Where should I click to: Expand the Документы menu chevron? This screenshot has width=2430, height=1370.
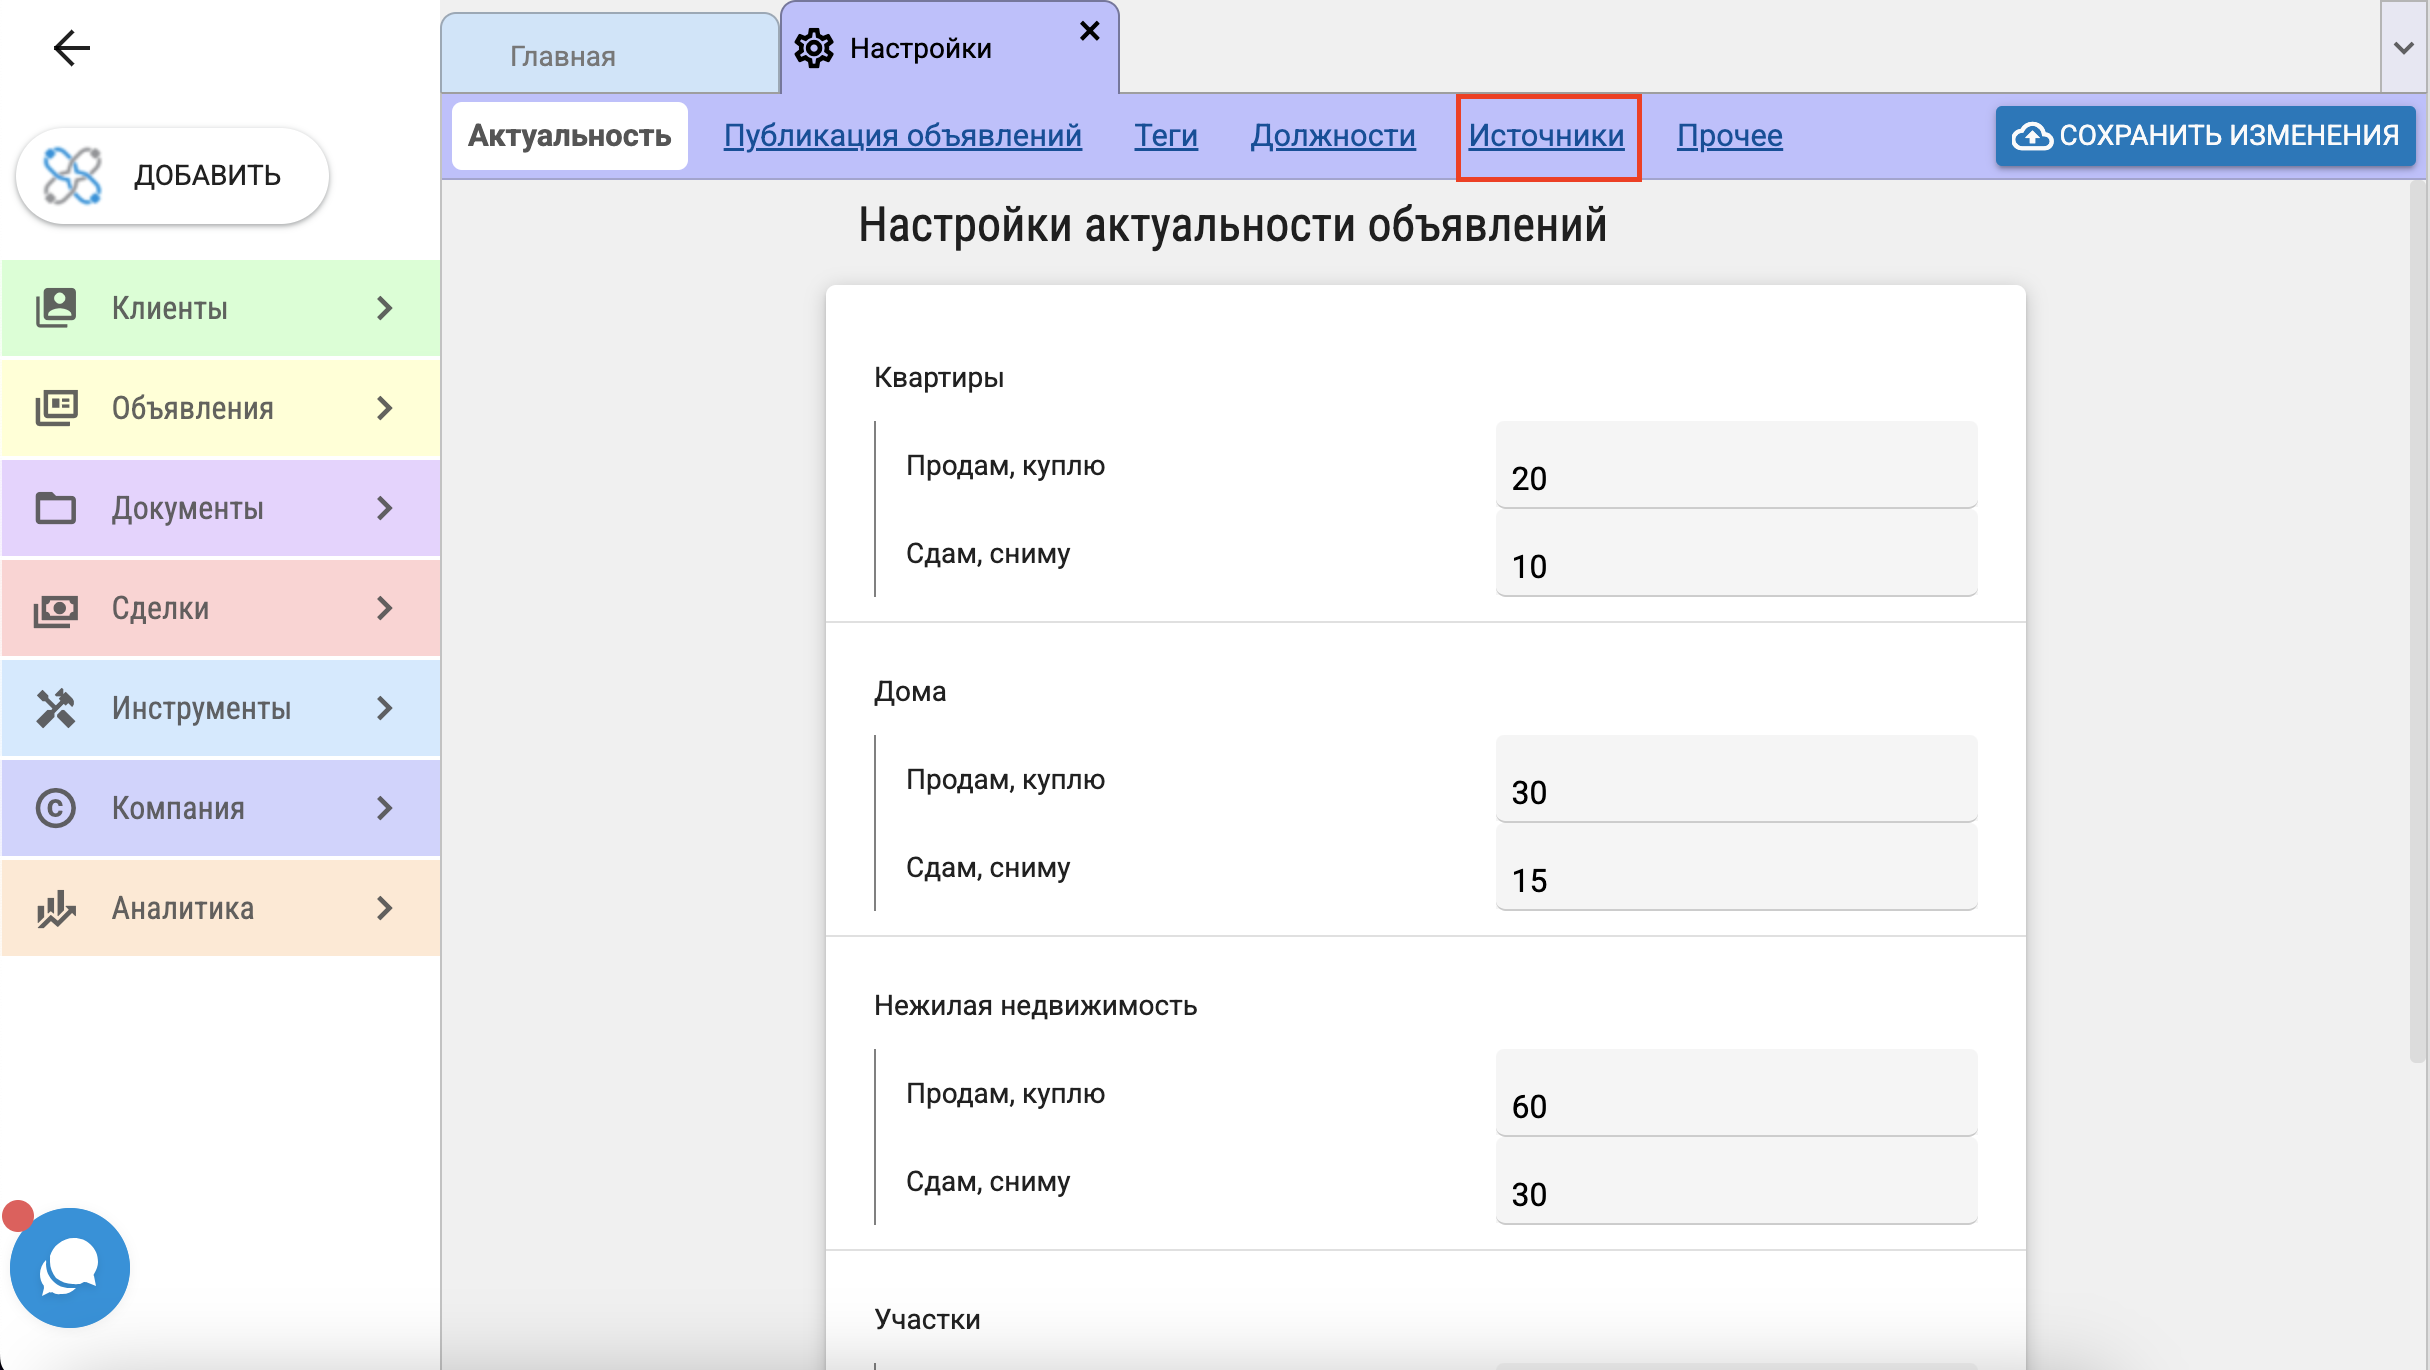[385, 508]
